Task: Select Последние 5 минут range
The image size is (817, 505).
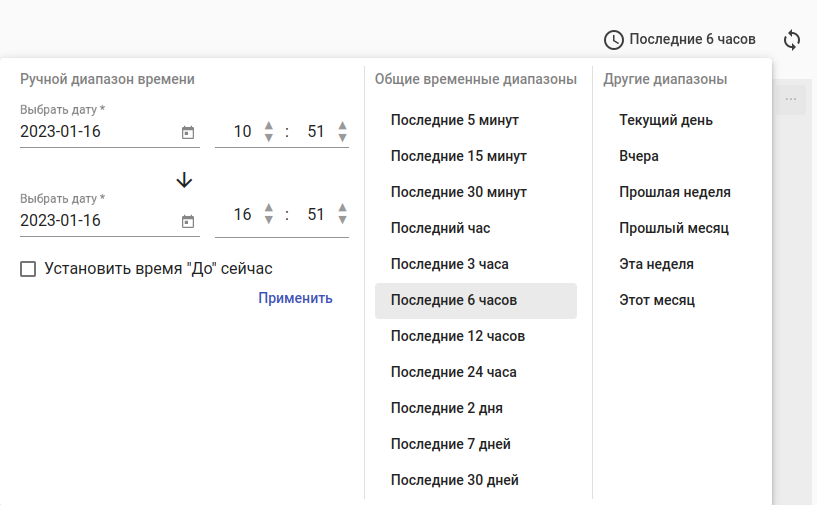Action: (x=454, y=120)
